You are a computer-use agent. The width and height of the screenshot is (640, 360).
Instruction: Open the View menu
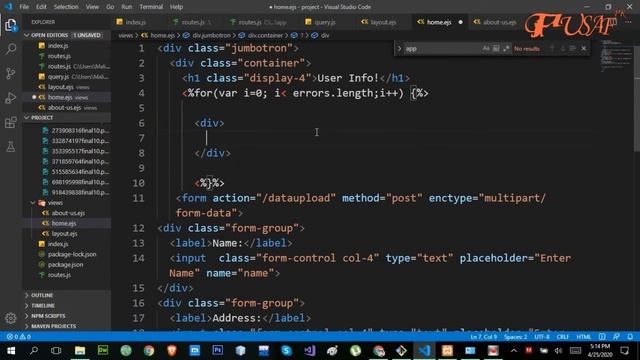[x=92, y=7]
